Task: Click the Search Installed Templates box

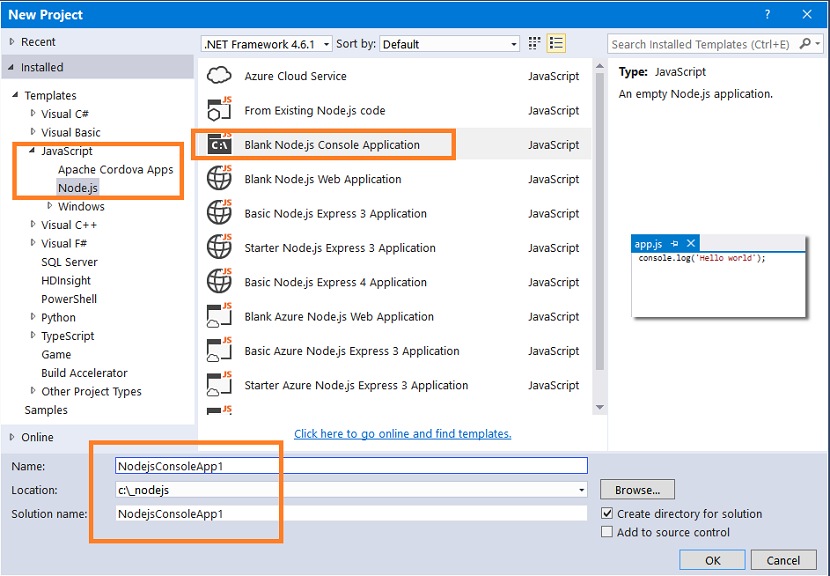Action: pos(703,44)
